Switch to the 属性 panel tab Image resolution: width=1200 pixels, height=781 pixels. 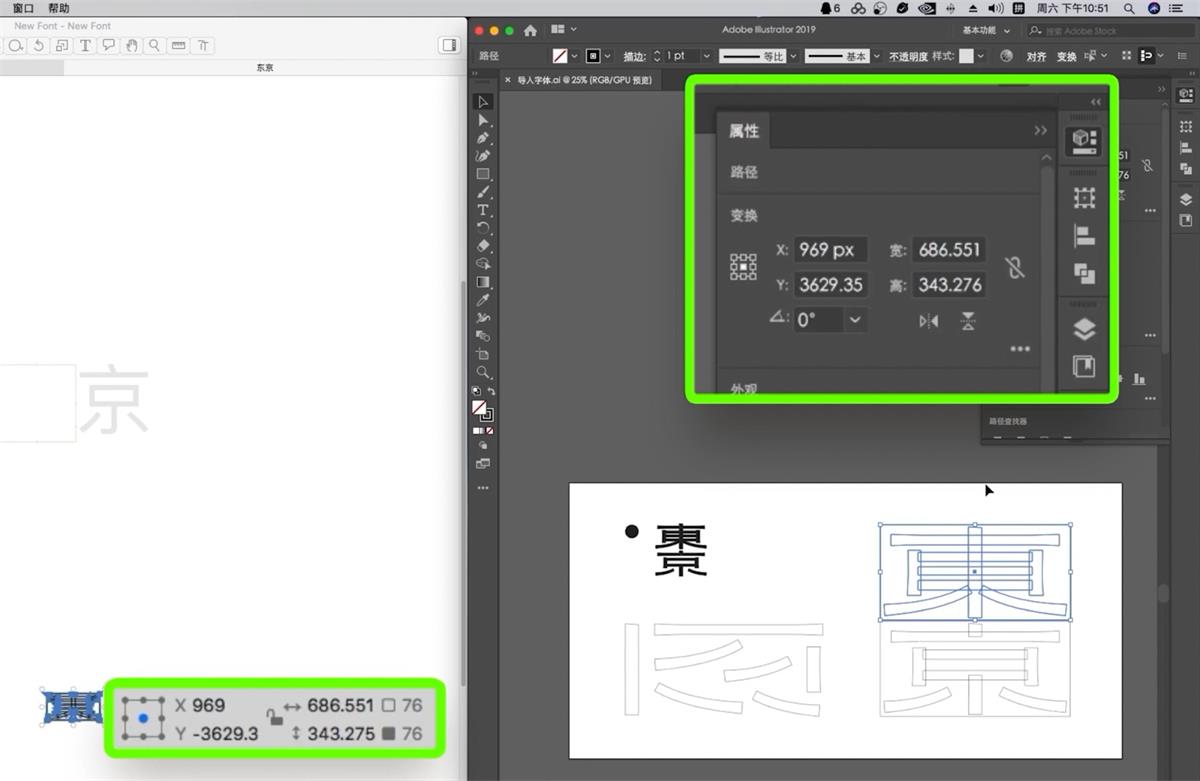coord(744,131)
